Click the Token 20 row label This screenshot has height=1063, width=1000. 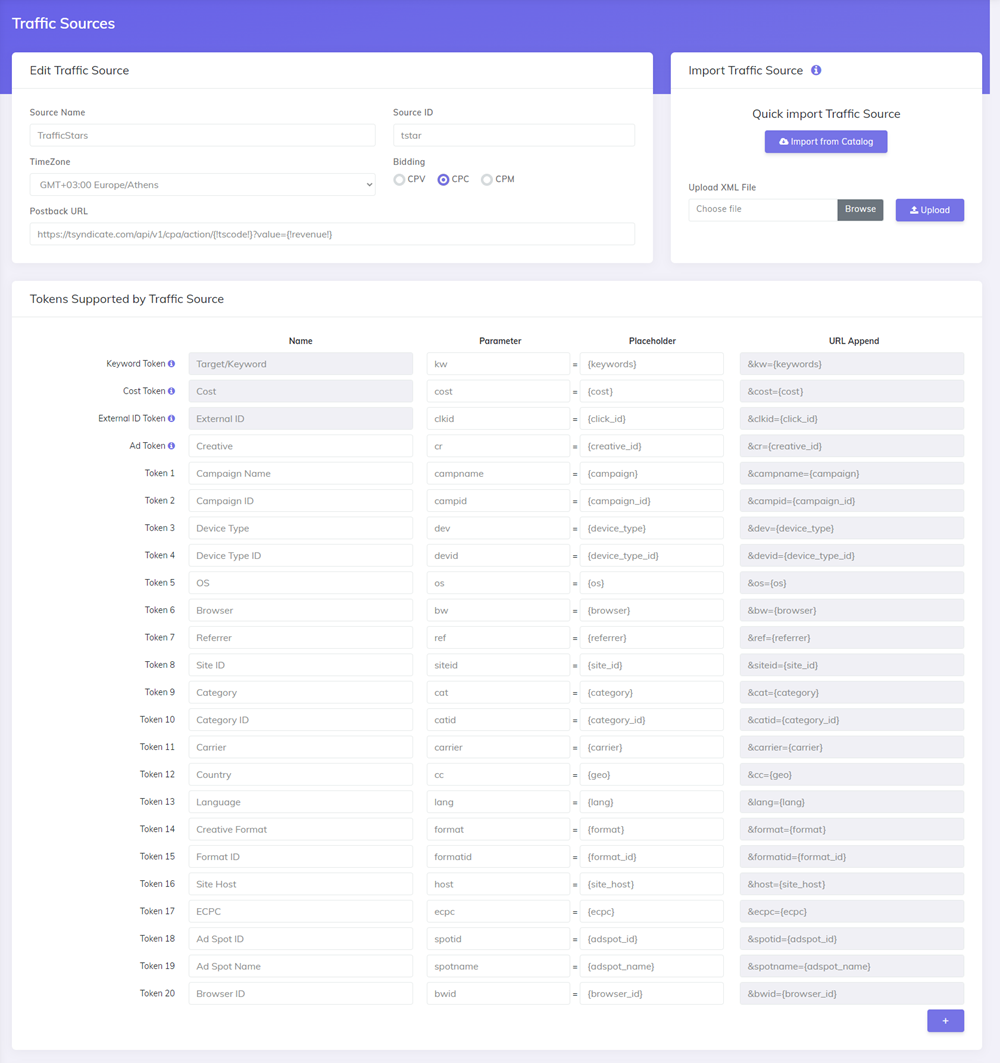(157, 993)
